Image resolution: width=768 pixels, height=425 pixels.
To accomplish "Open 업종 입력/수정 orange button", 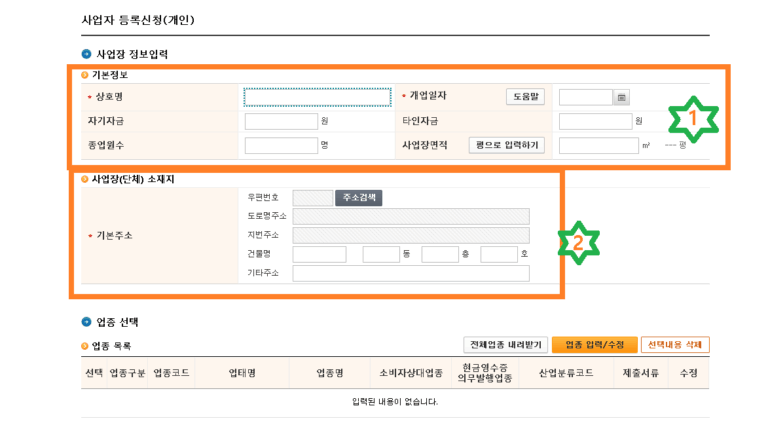I will 594,344.
